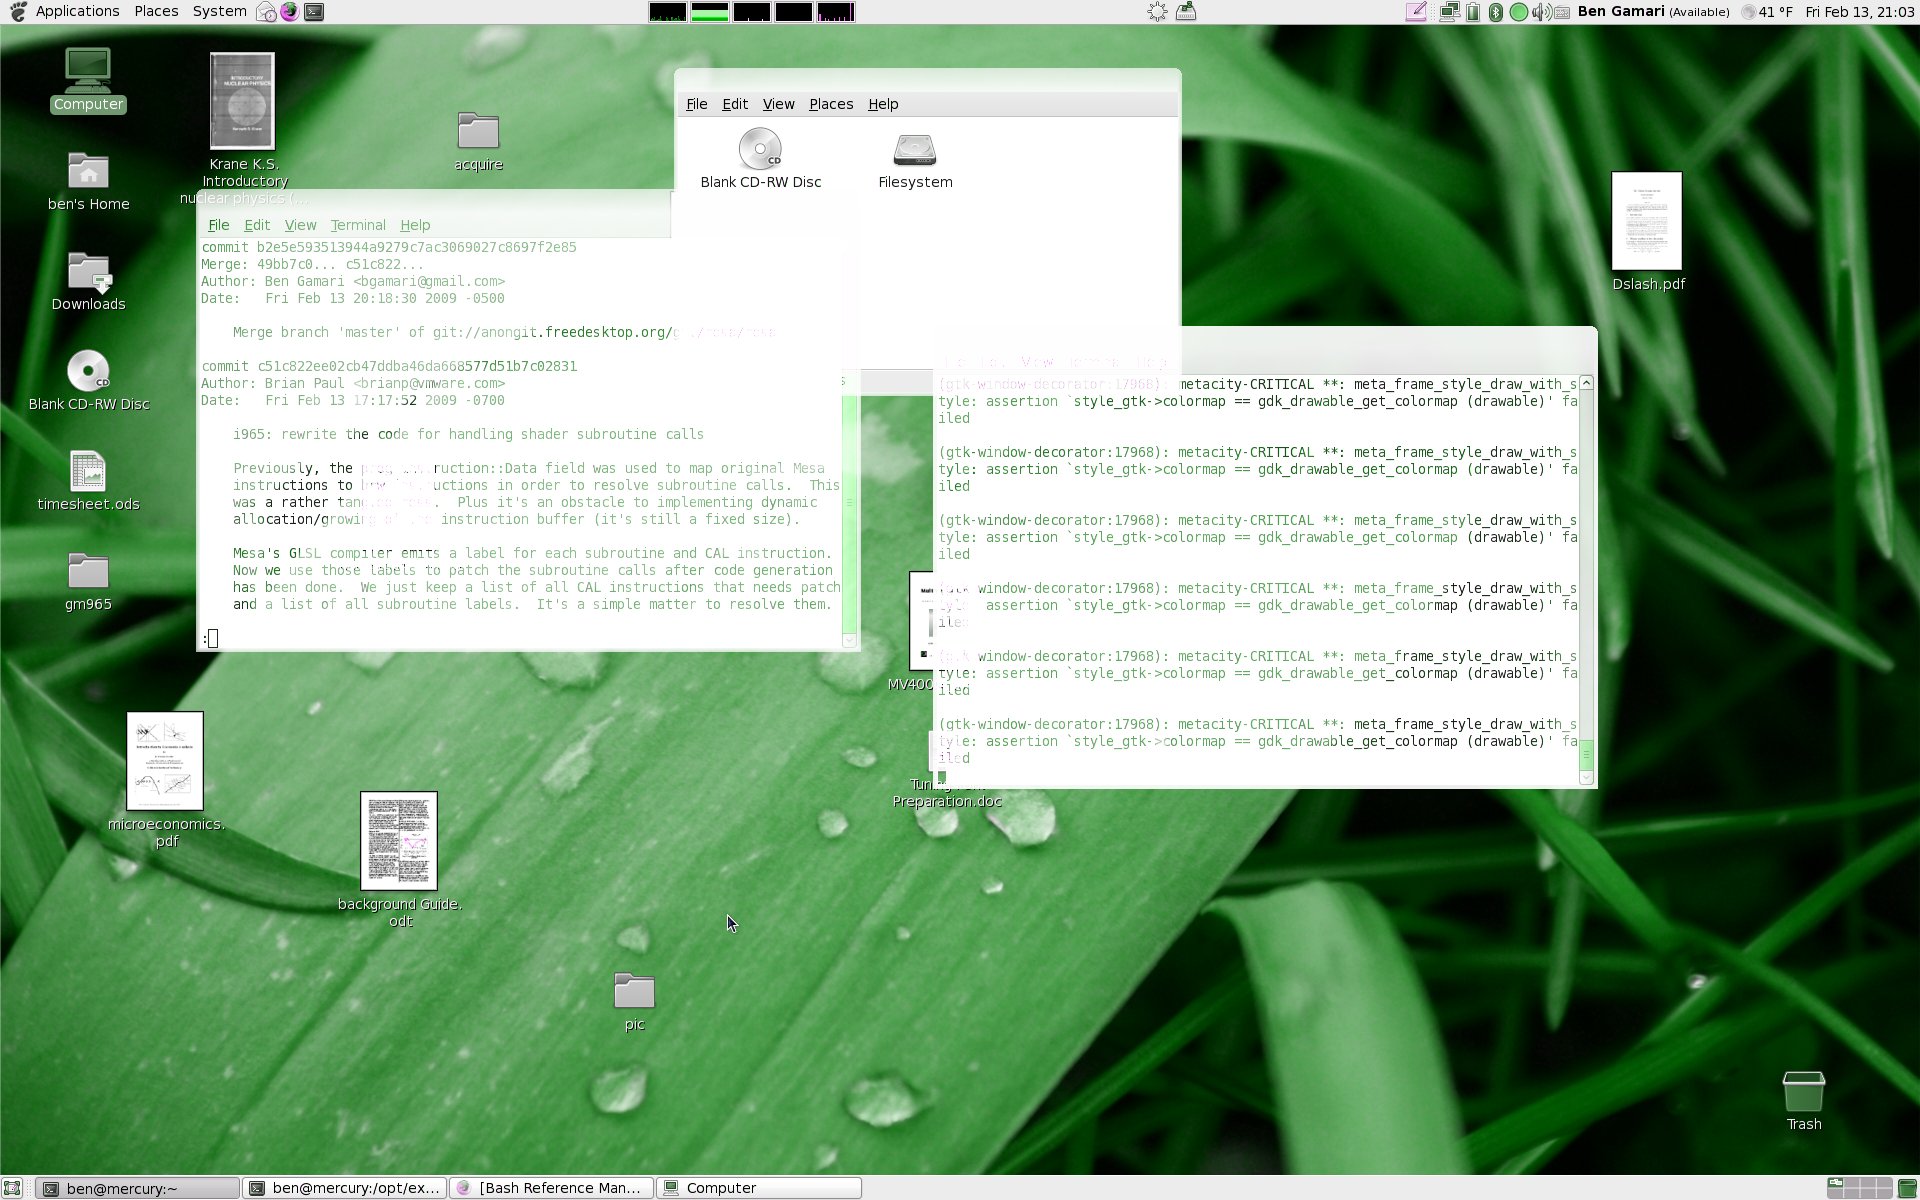Click the network monitor tray icon
The height and width of the screenshot is (1200, 1920).
point(1449,12)
